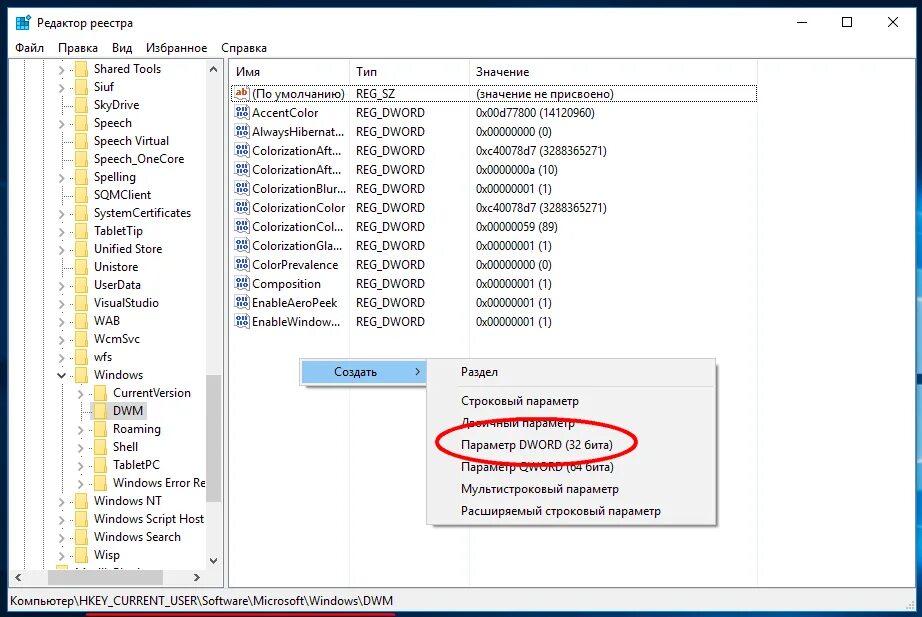
Task: Expand the SystemCertificates node
Action: click(x=61, y=214)
